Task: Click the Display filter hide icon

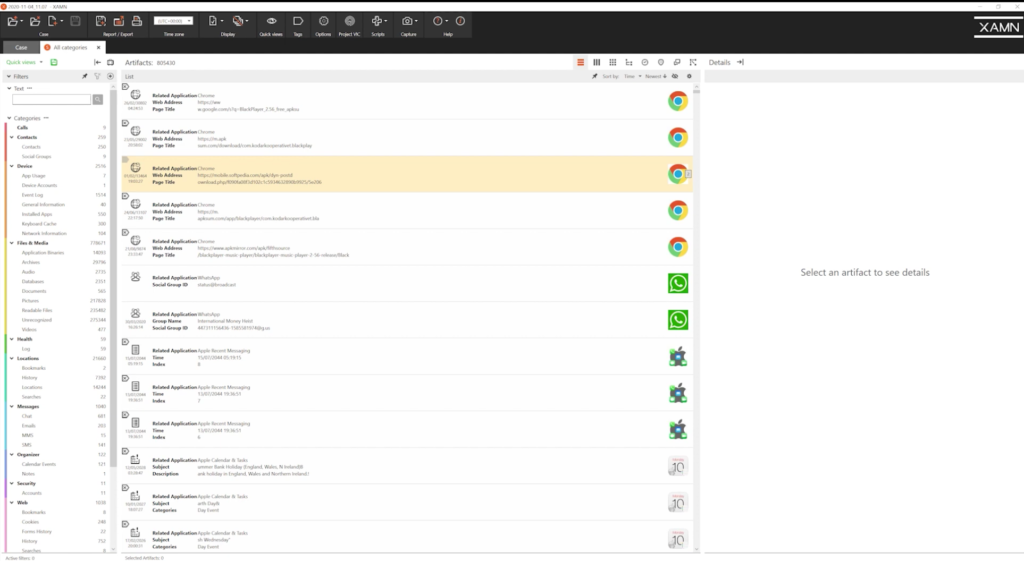Action: pyautogui.click(x=240, y=21)
